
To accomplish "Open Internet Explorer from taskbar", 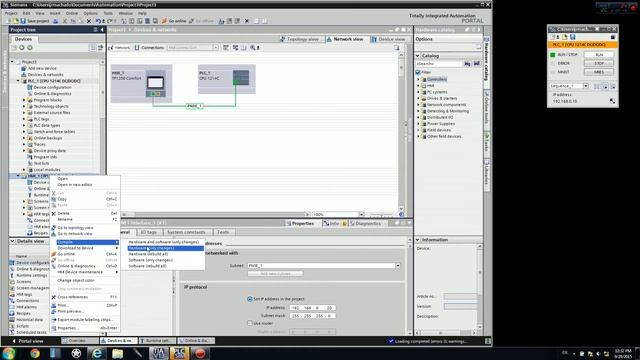I will [96, 353].
